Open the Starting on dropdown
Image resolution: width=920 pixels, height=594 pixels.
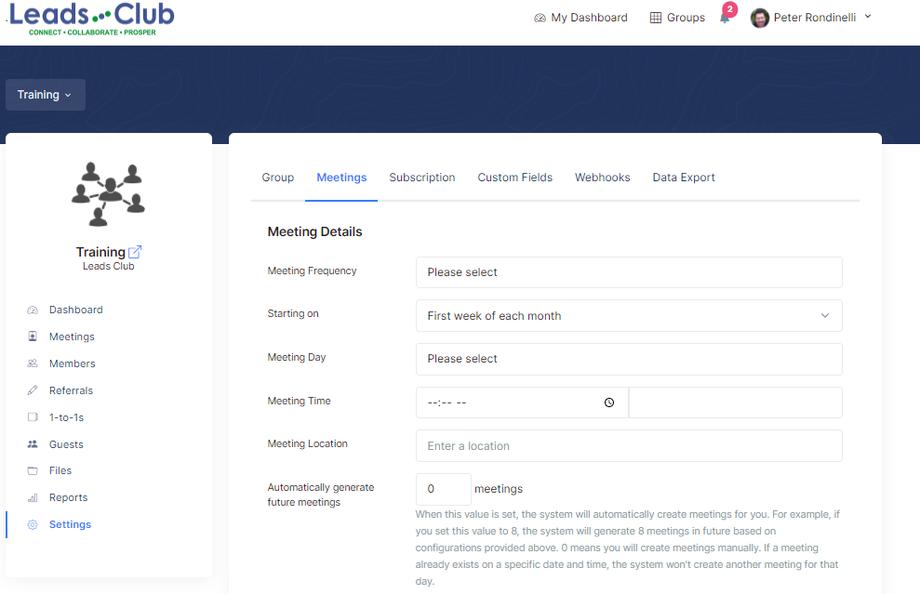(x=629, y=316)
